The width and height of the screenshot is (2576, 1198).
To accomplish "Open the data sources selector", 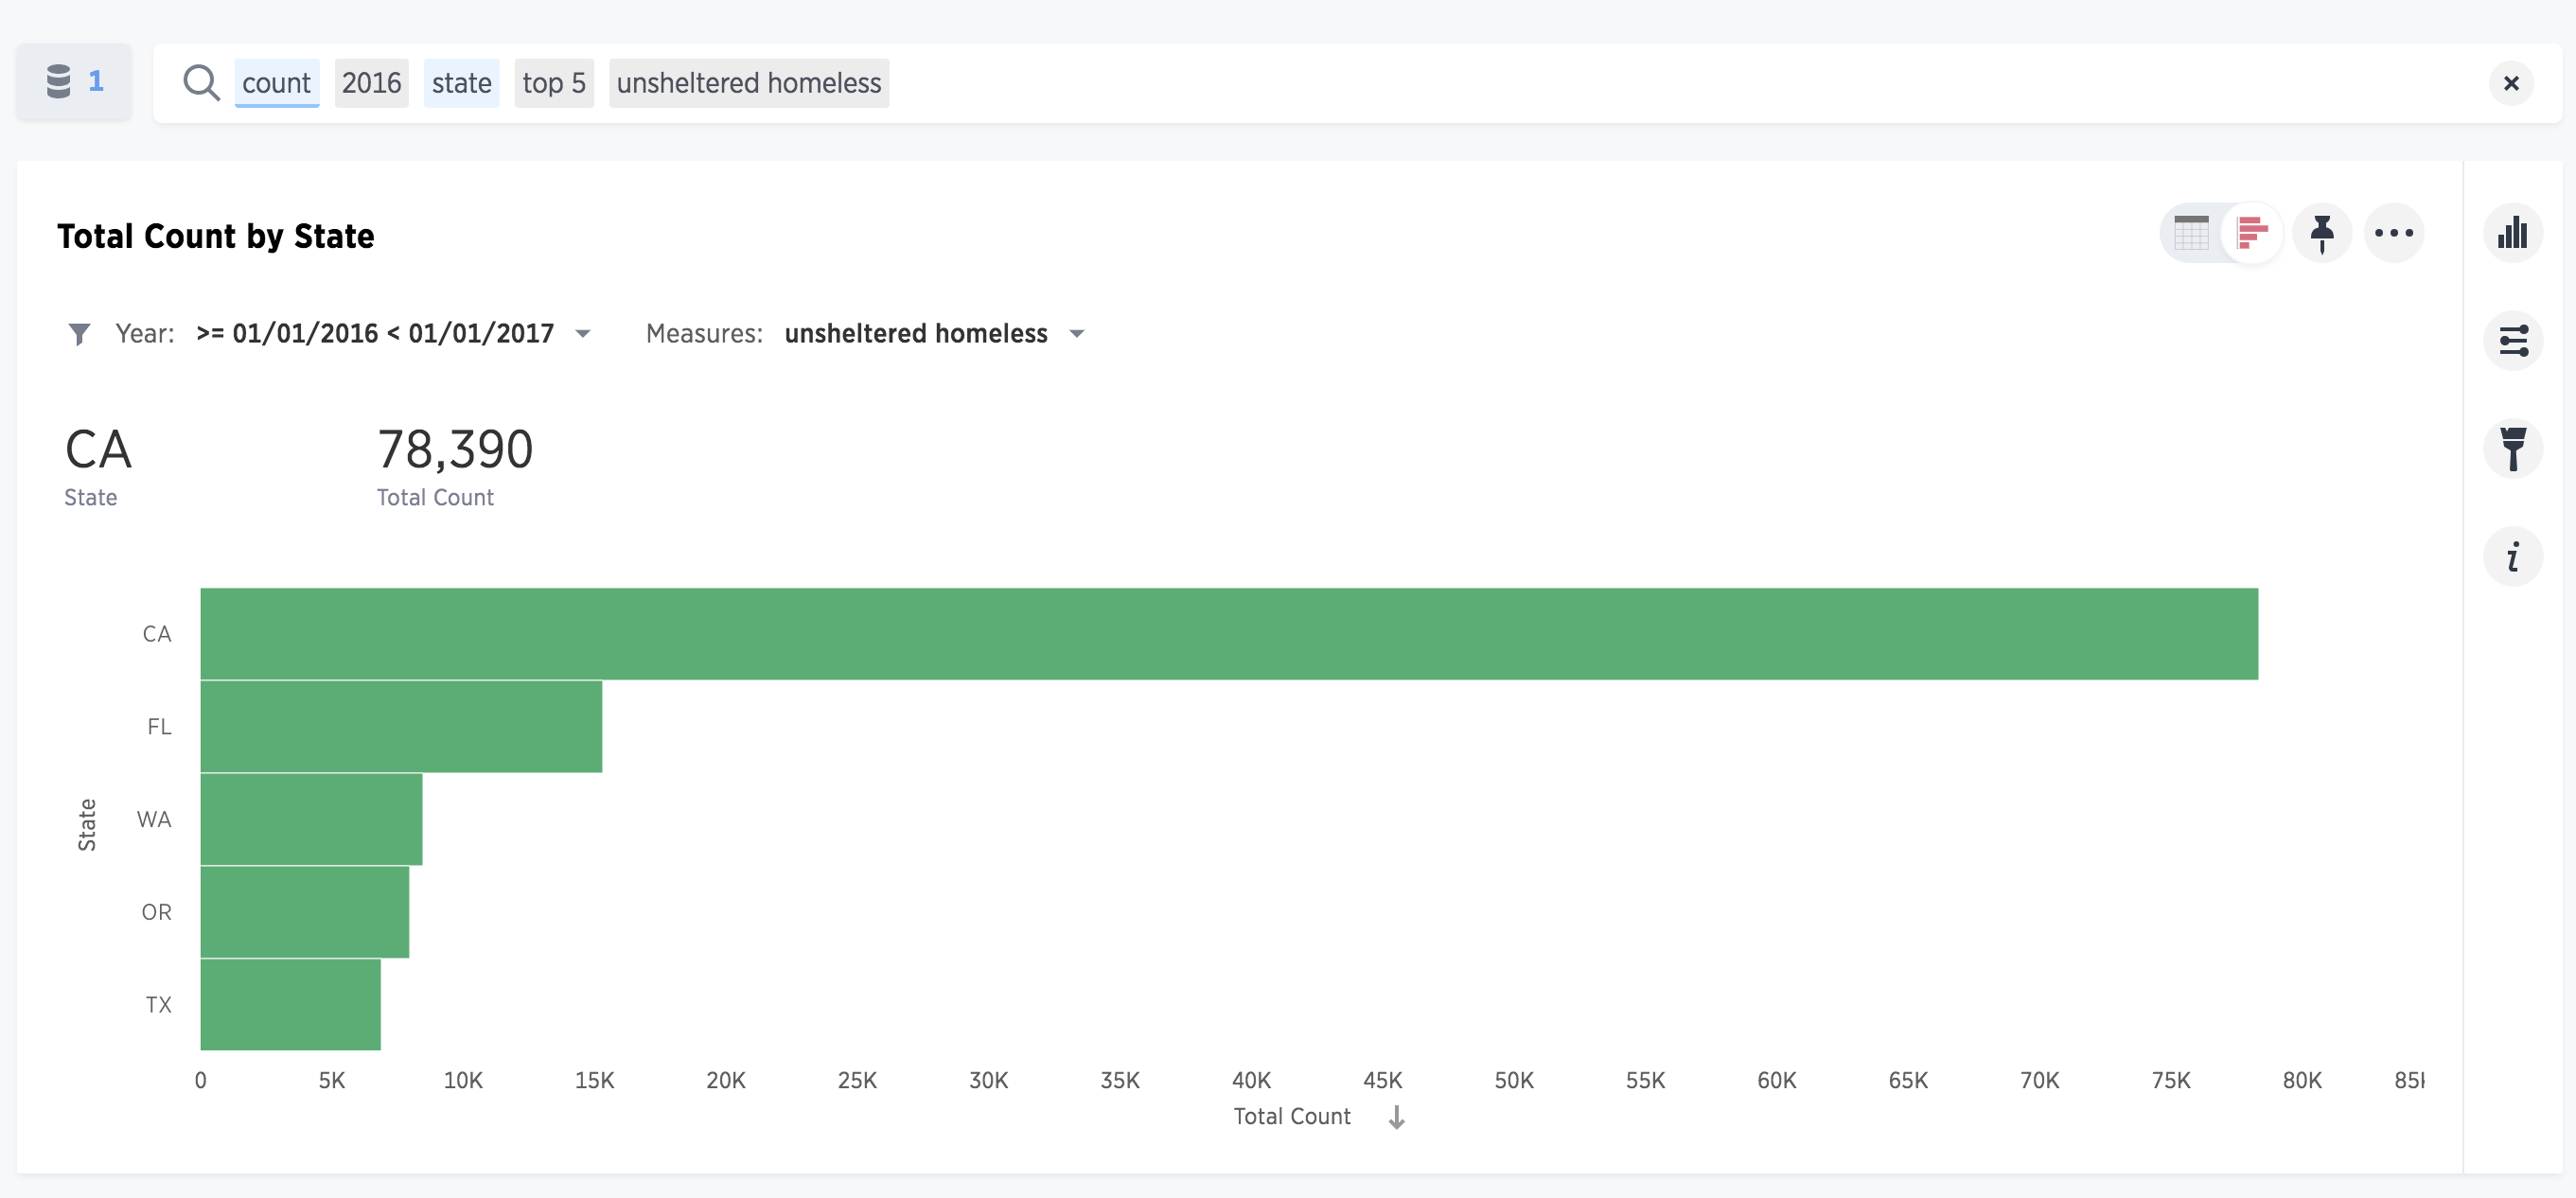I will [74, 82].
